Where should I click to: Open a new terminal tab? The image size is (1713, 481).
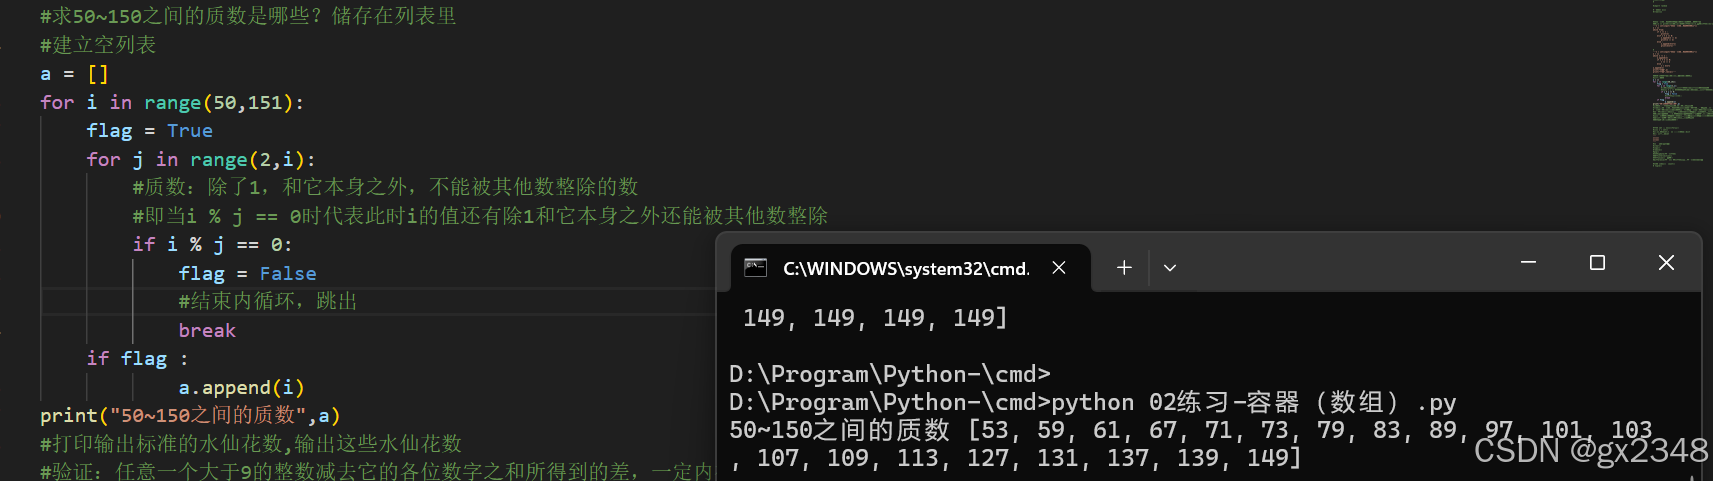point(1124,268)
